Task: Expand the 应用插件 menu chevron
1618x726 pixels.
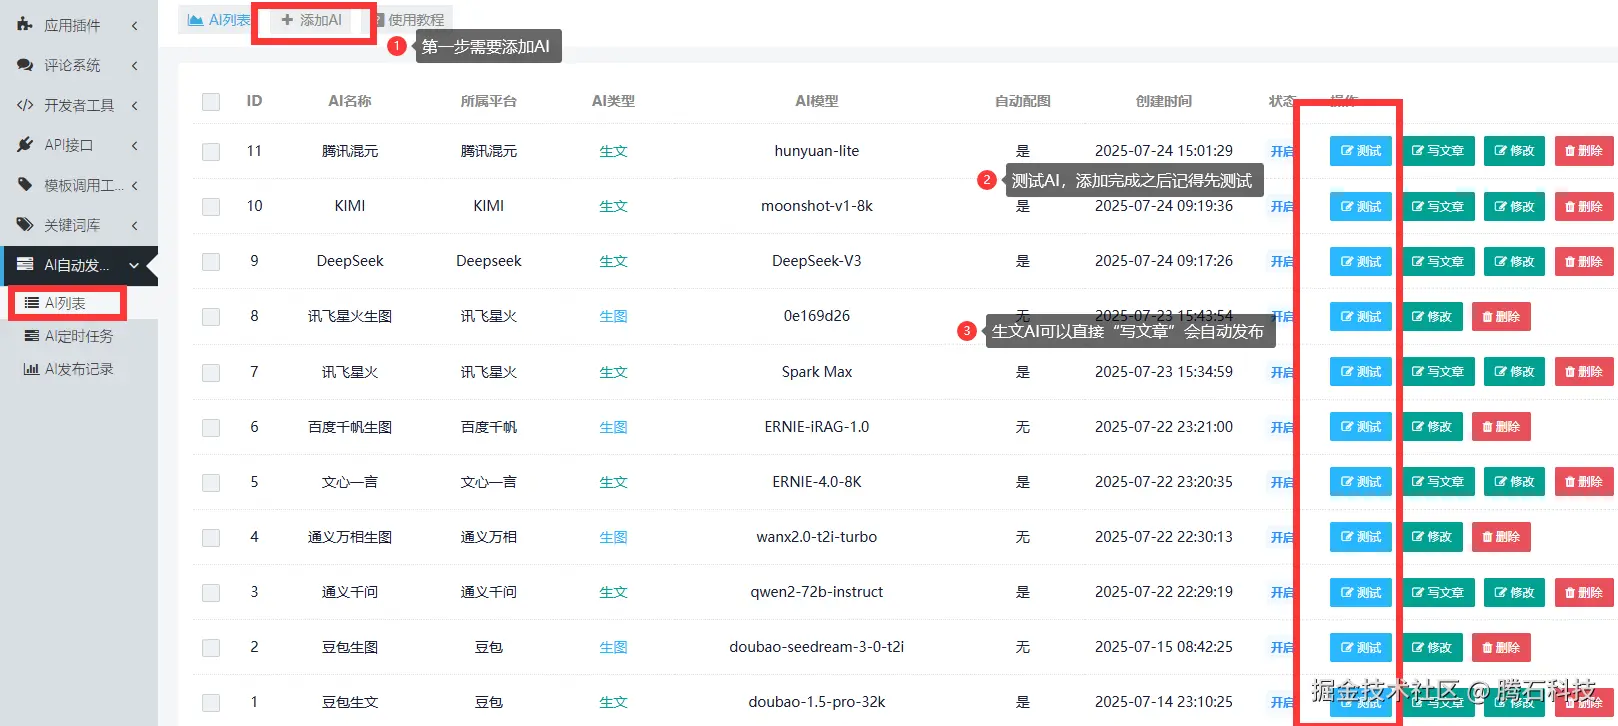Action: (135, 25)
